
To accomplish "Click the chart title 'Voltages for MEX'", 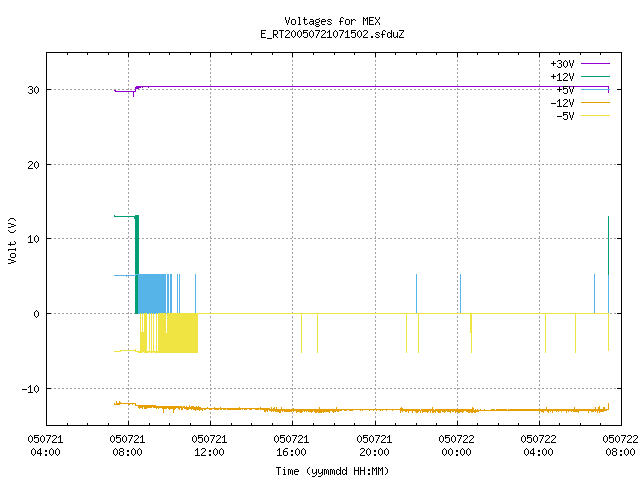I will tap(332, 21).
